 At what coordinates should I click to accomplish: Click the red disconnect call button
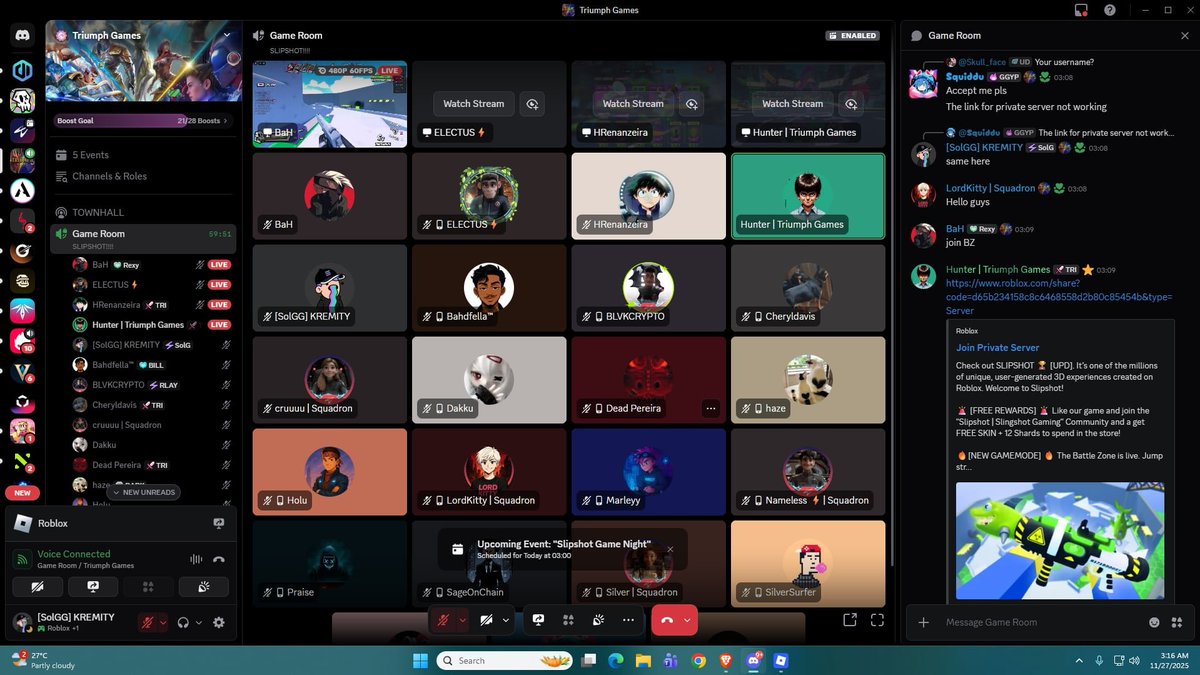[667, 620]
